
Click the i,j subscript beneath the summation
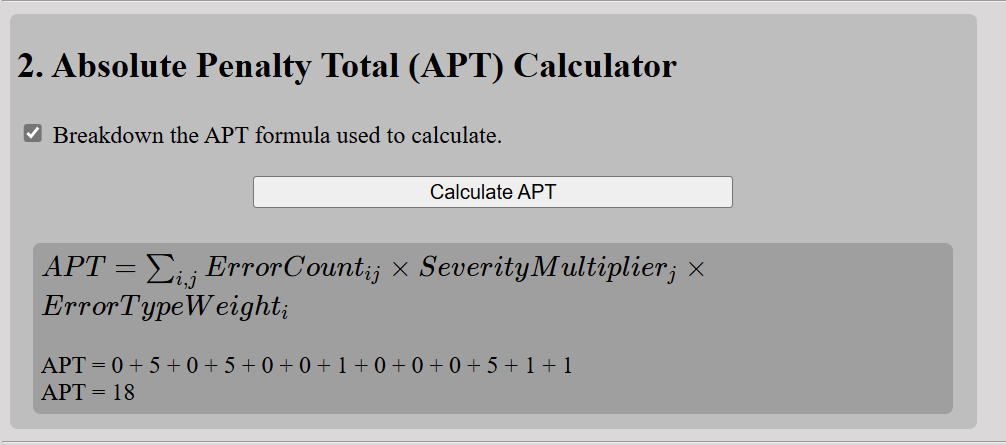[185, 279]
